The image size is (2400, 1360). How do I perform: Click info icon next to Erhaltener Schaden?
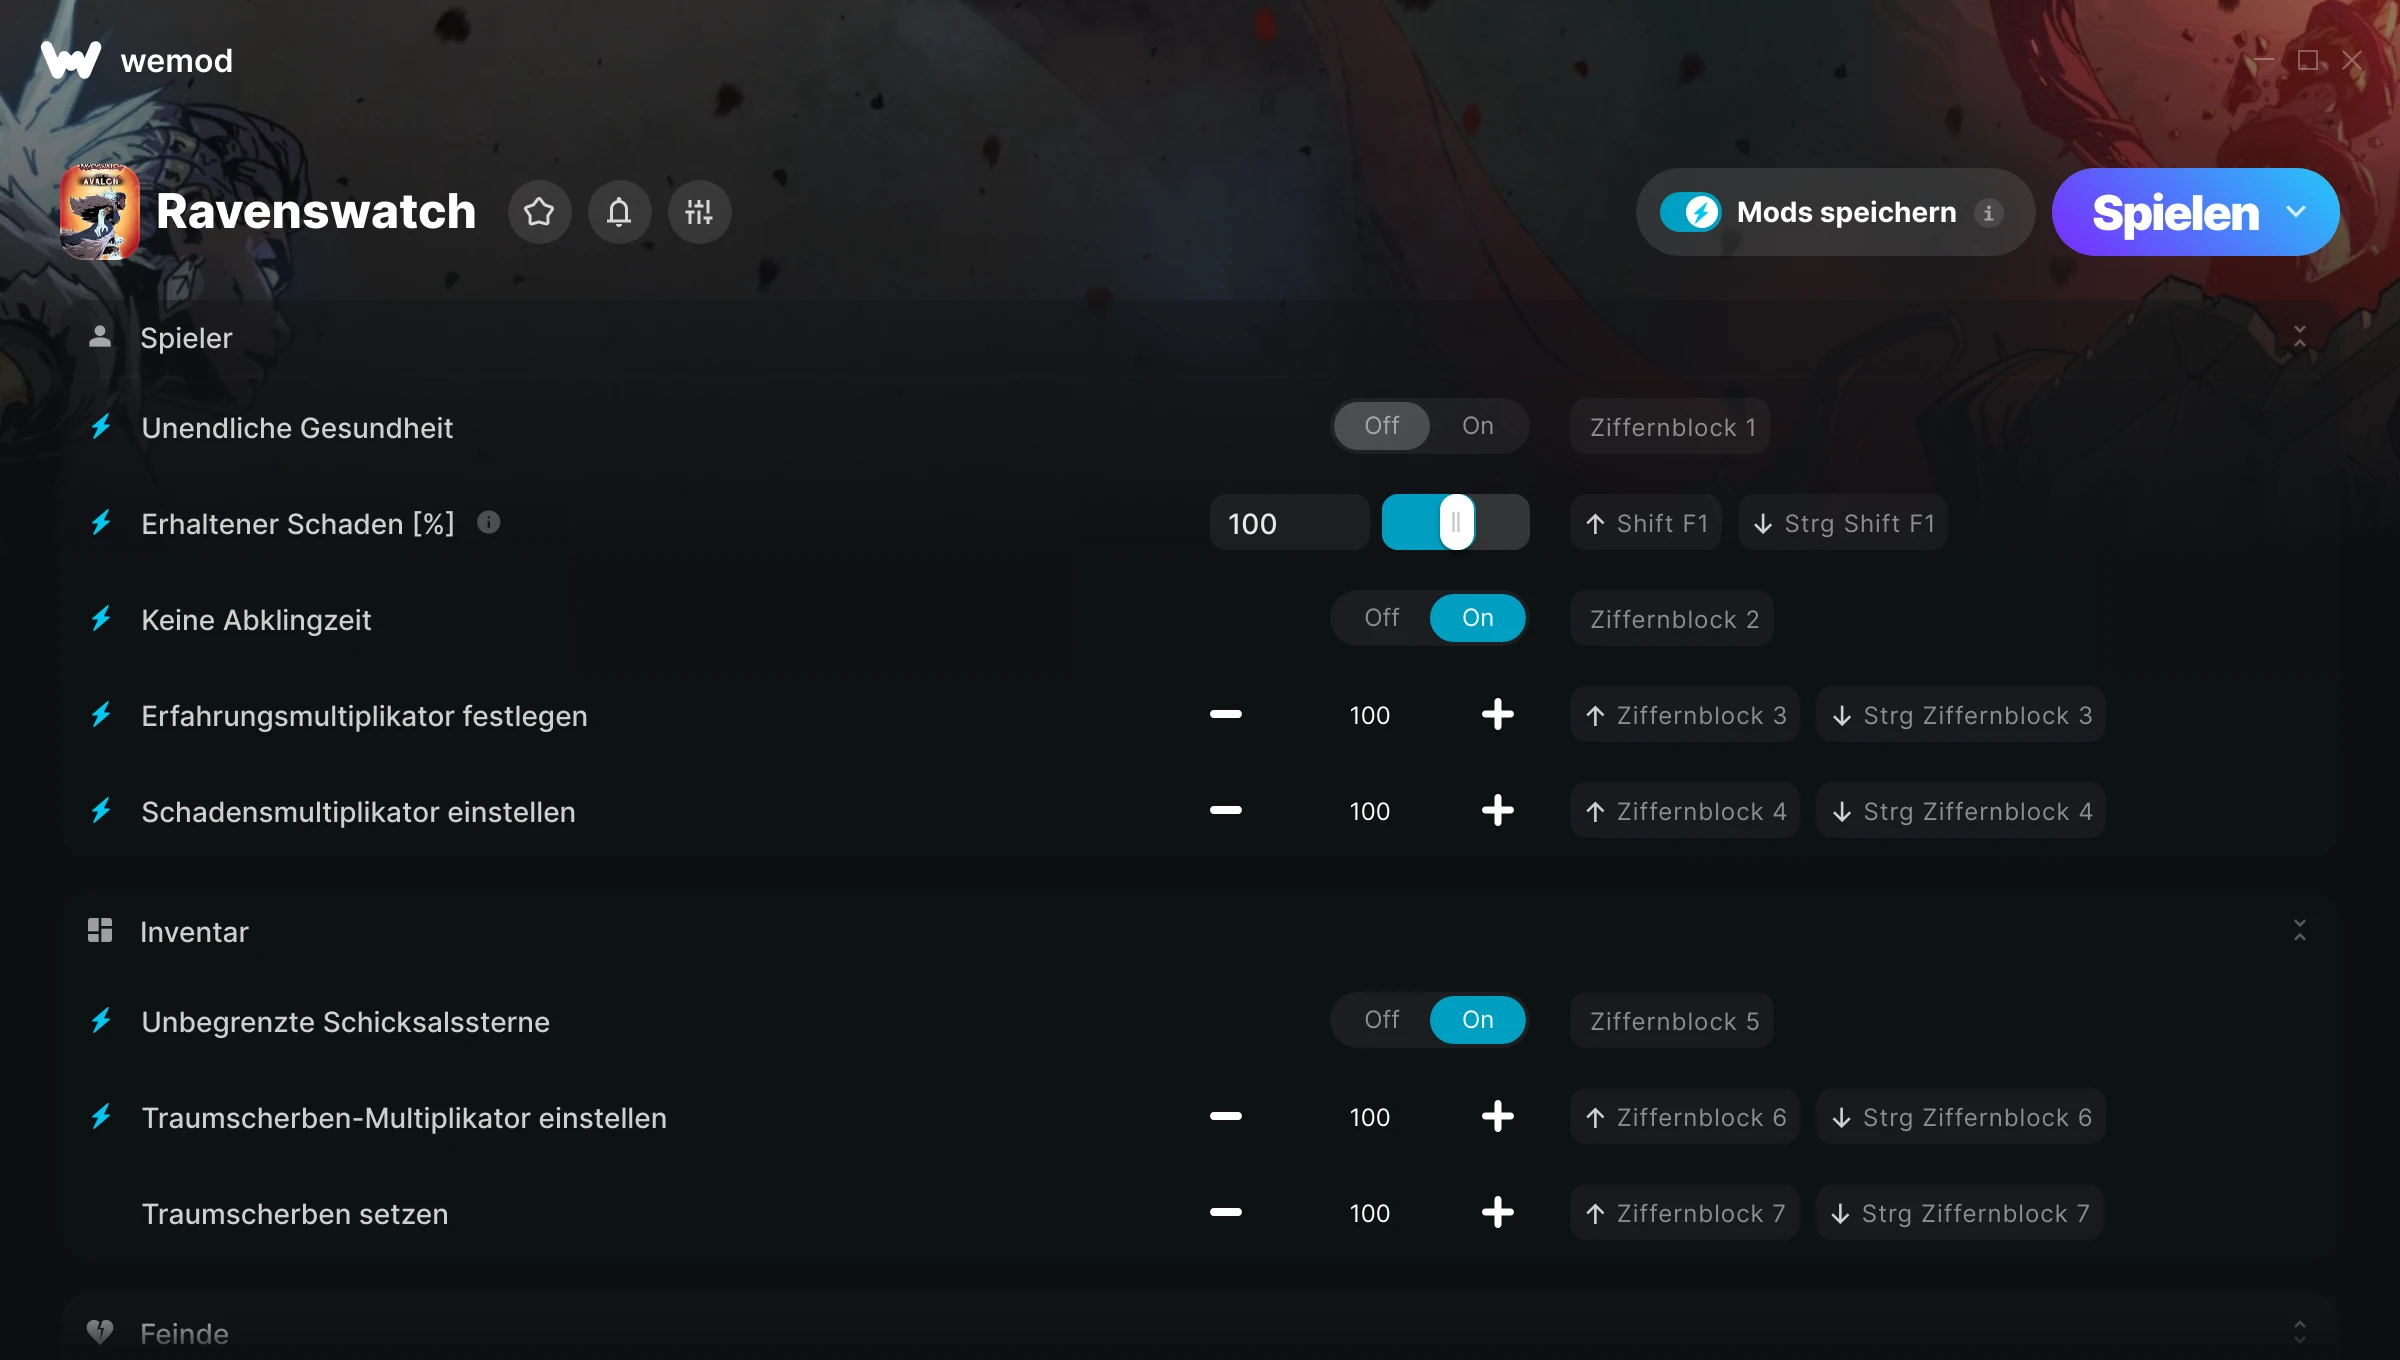[488, 522]
